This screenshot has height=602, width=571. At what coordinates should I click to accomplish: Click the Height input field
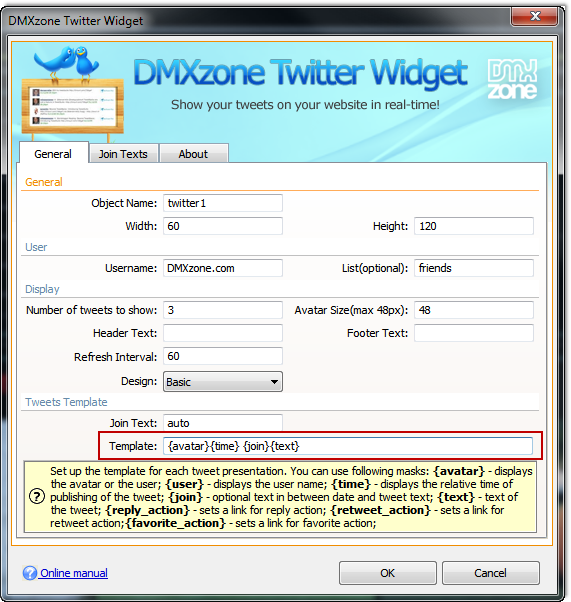coord(473,226)
